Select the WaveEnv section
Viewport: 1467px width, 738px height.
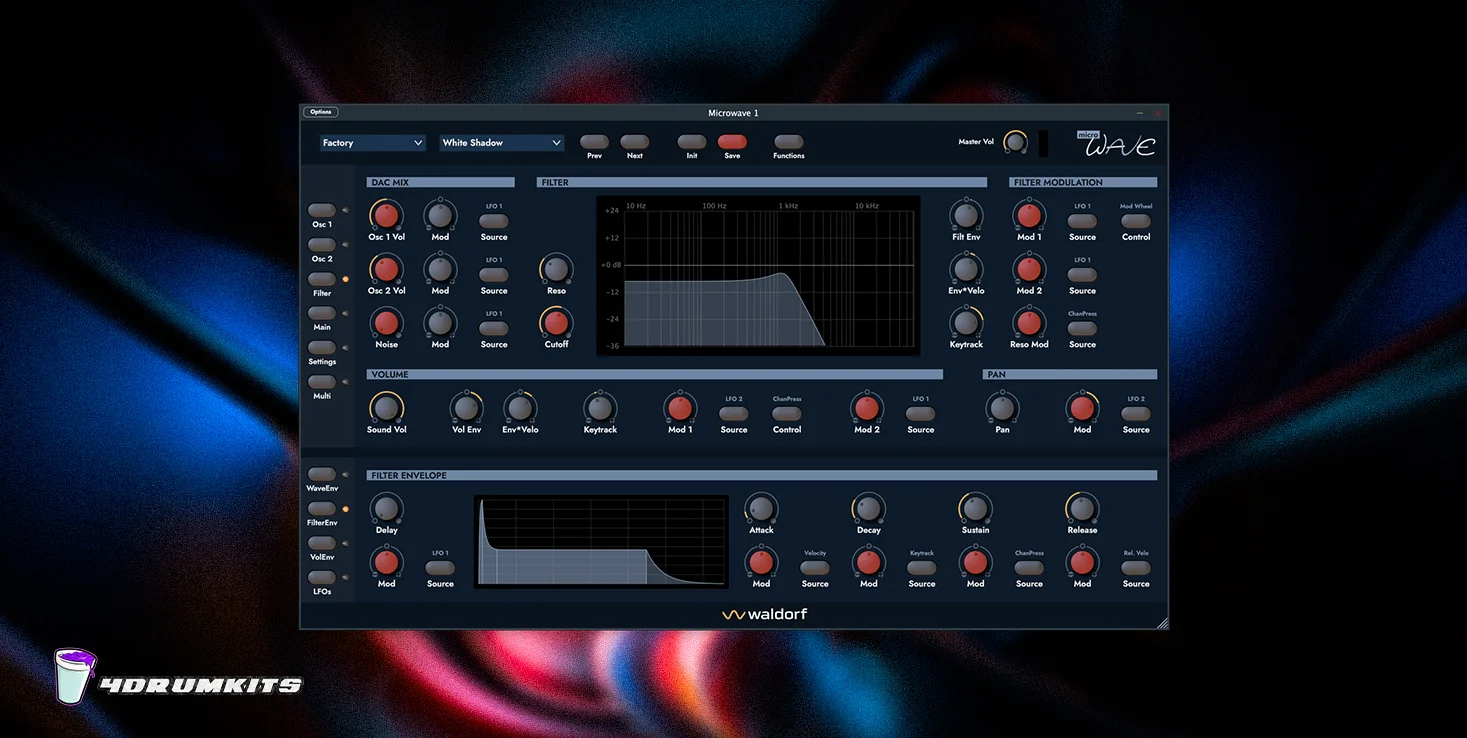(x=322, y=474)
